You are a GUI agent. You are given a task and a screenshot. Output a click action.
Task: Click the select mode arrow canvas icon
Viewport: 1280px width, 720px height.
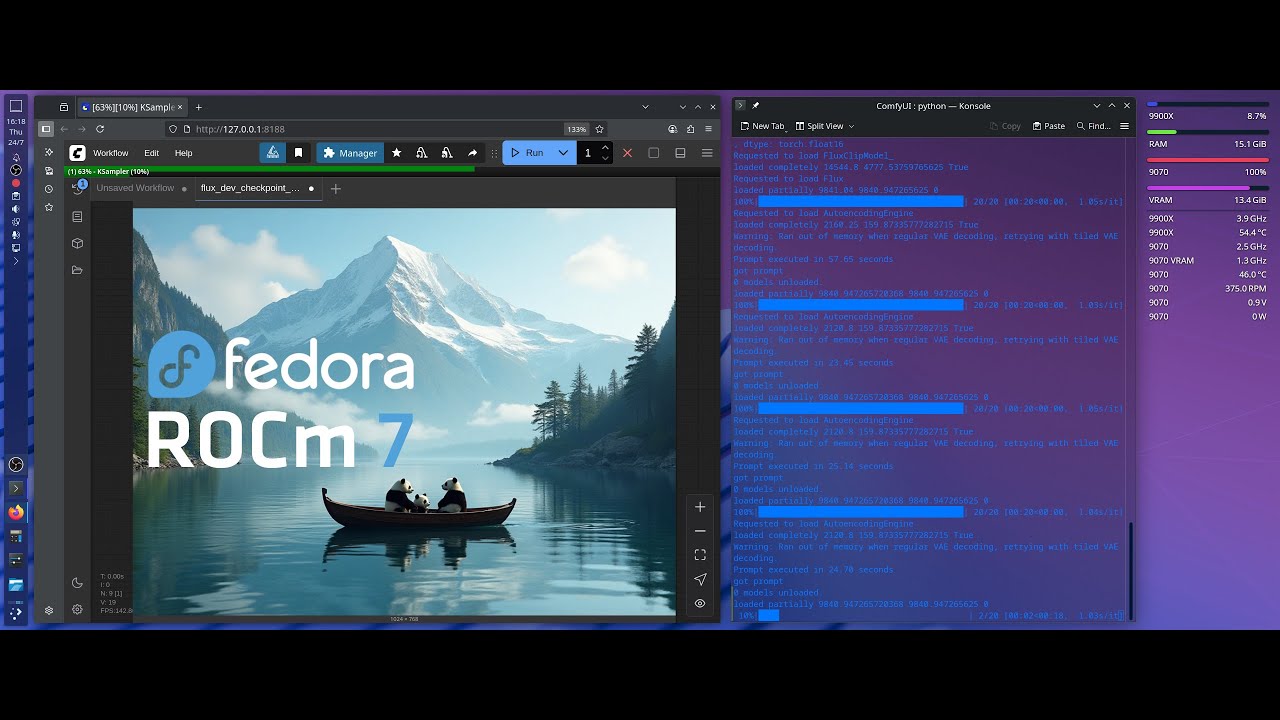click(700, 579)
